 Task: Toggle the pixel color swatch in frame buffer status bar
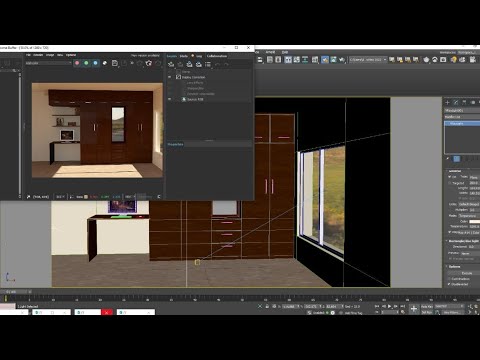pyautogui.click(x=86, y=197)
